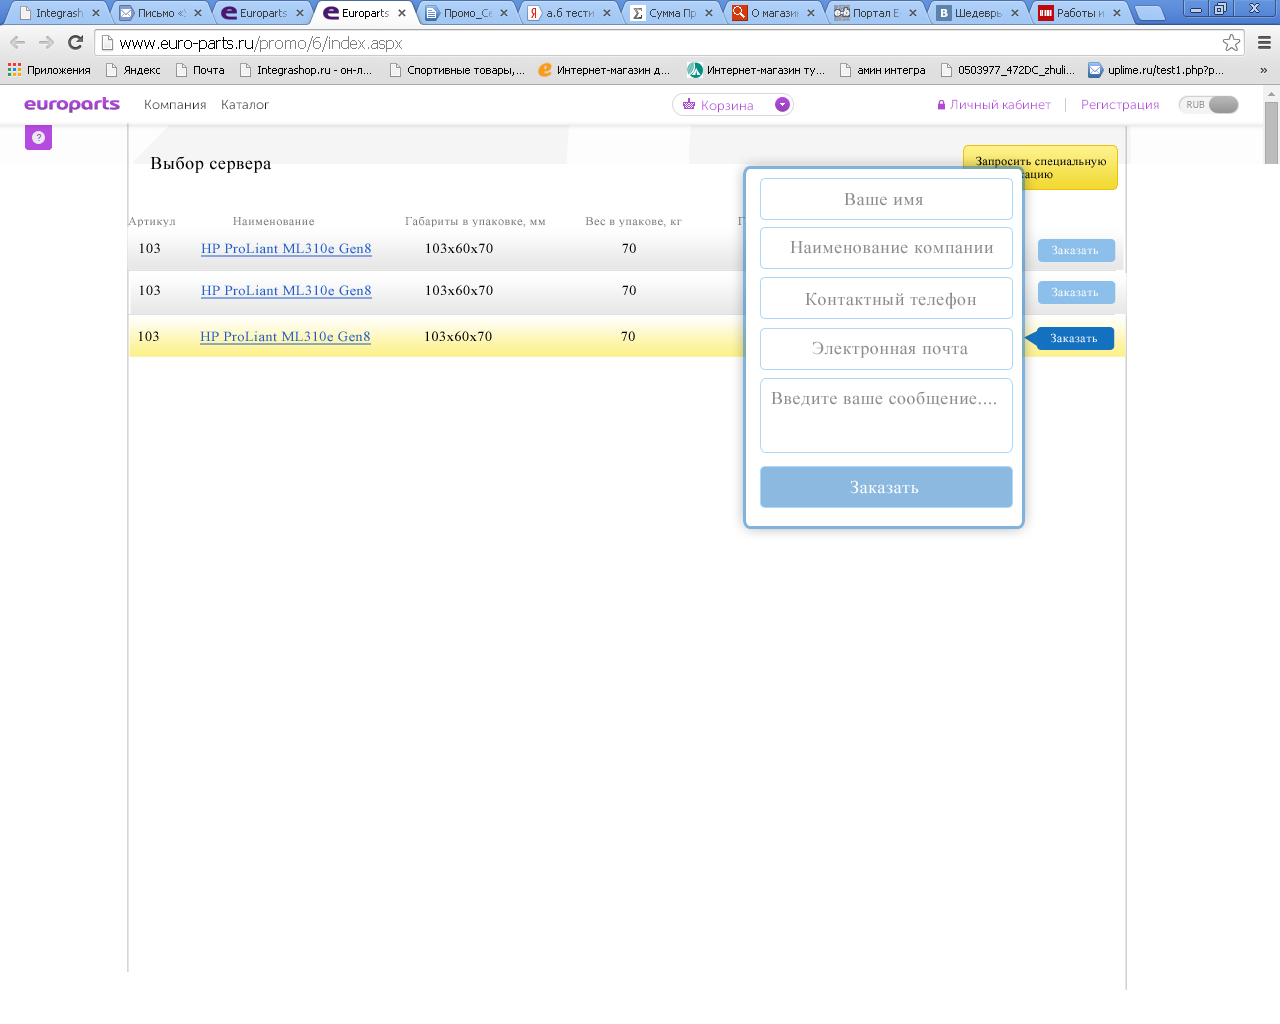Open the Chrome menu hamburger icon
Image resolution: width=1280 pixels, height=1024 pixels.
(1264, 42)
